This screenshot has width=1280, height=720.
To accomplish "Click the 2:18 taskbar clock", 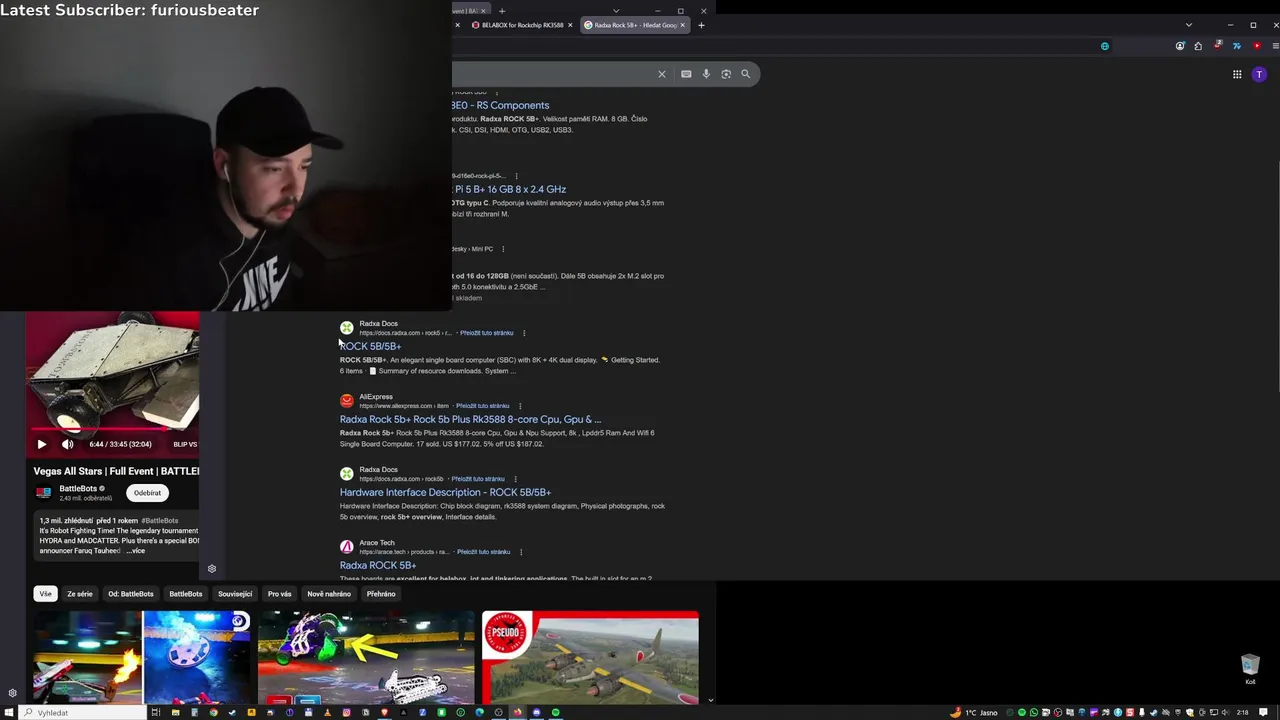I will click(x=1243, y=713).
